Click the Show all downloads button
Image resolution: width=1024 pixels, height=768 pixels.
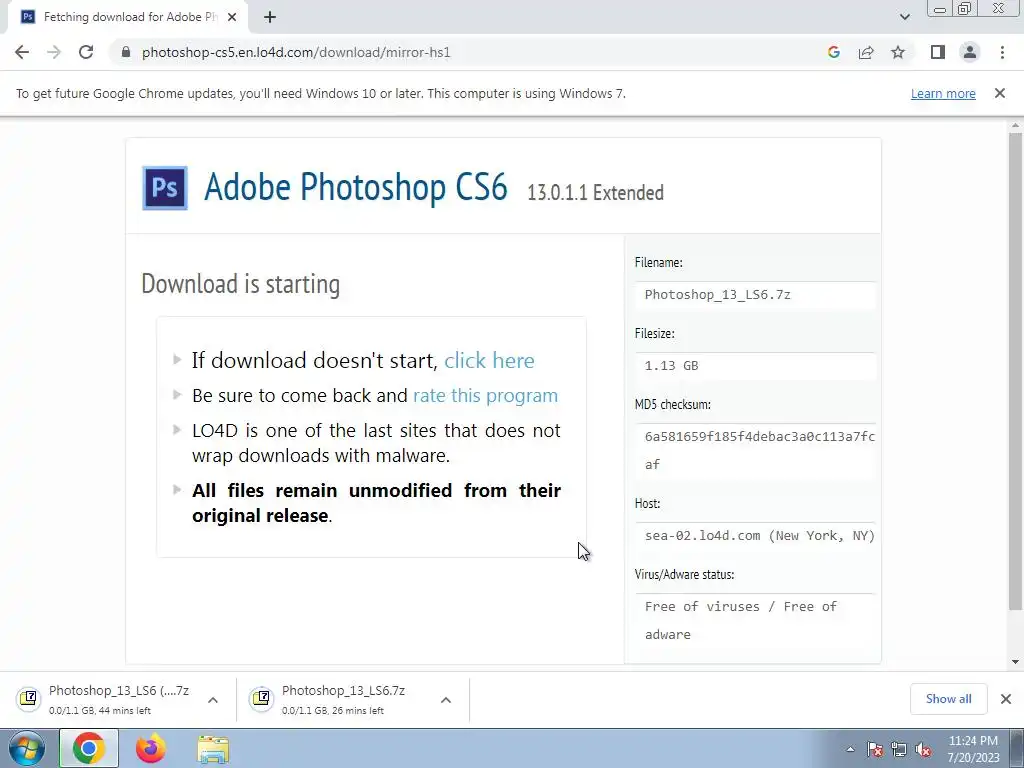(948, 699)
